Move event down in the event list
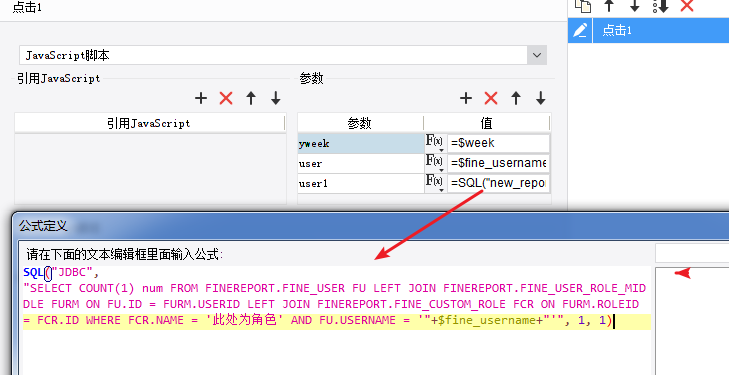The image size is (729, 375). click(x=635, y=6)
